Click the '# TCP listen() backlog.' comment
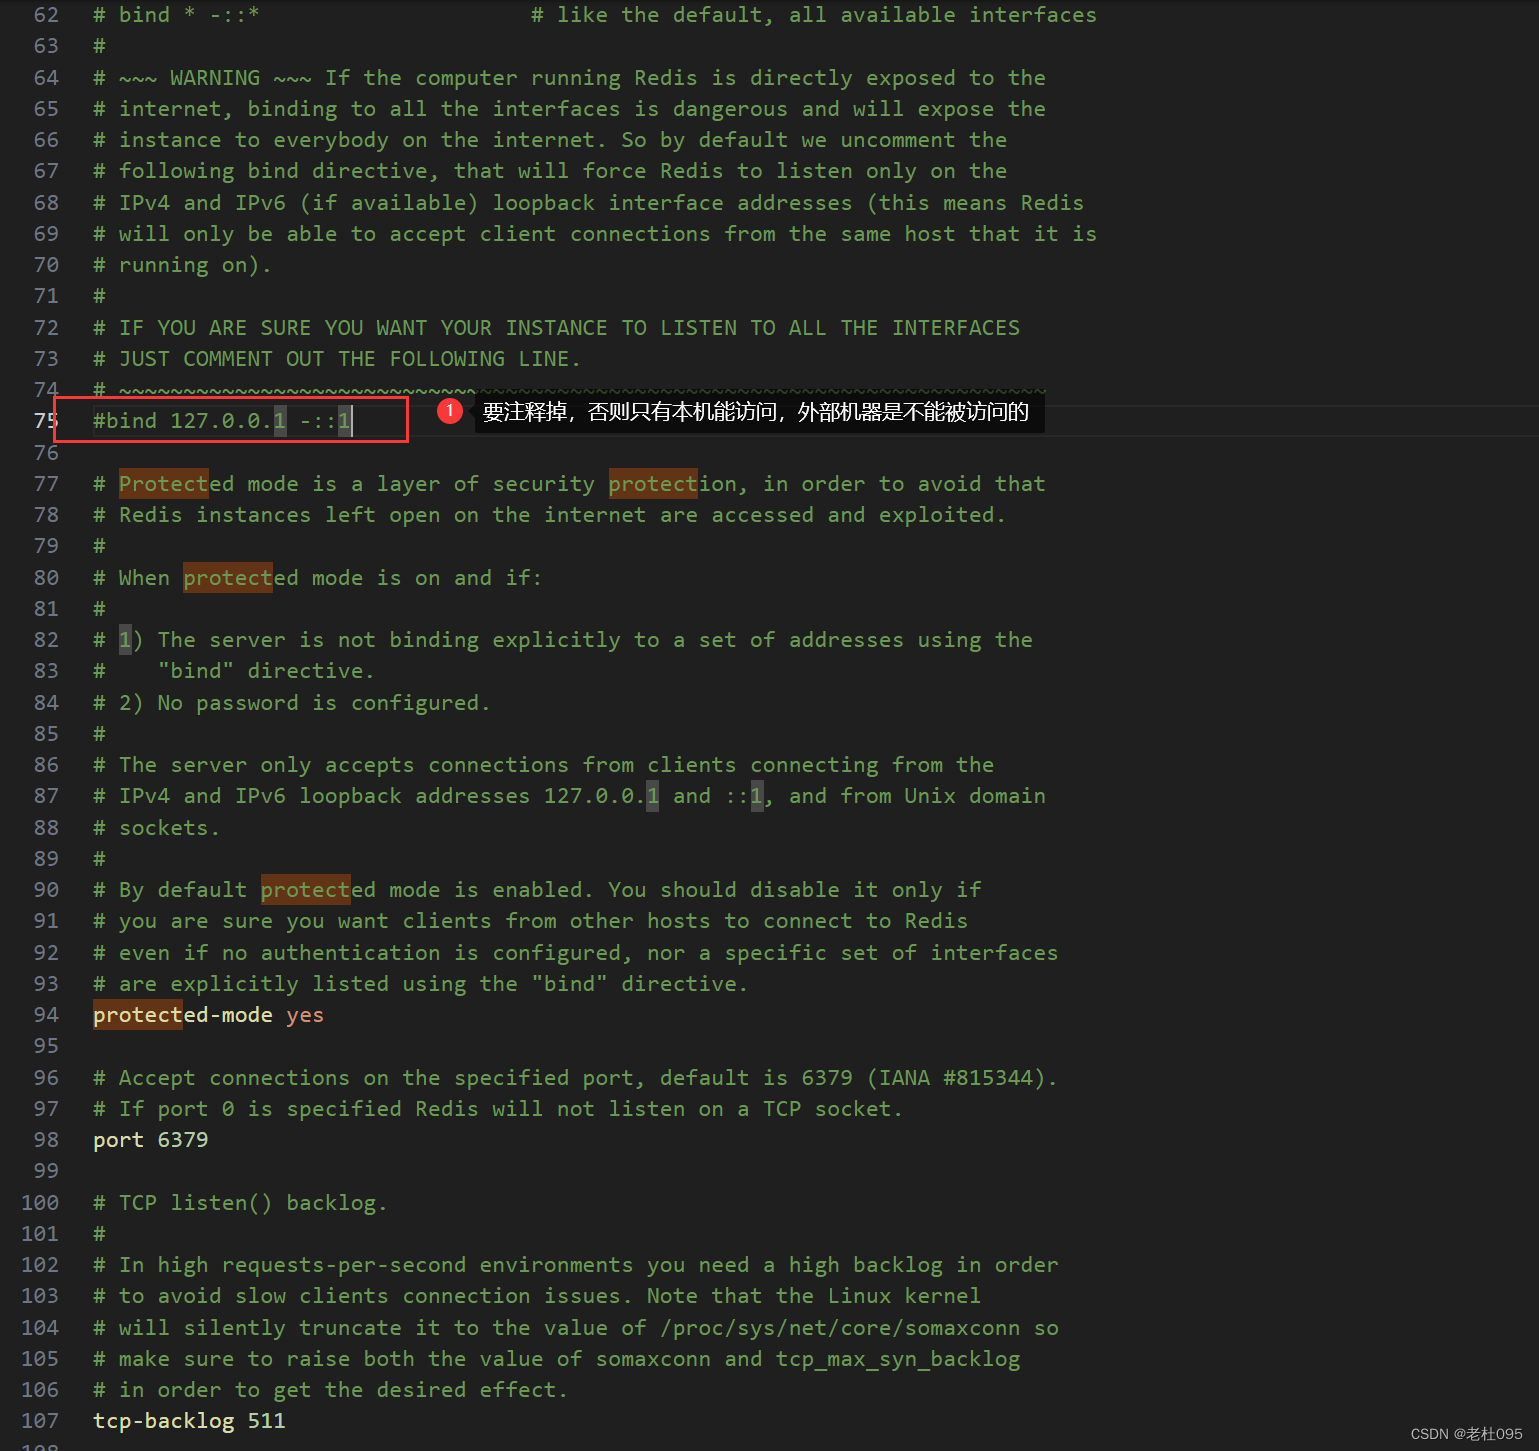1539x1451 pixels. coord(240,1203)
